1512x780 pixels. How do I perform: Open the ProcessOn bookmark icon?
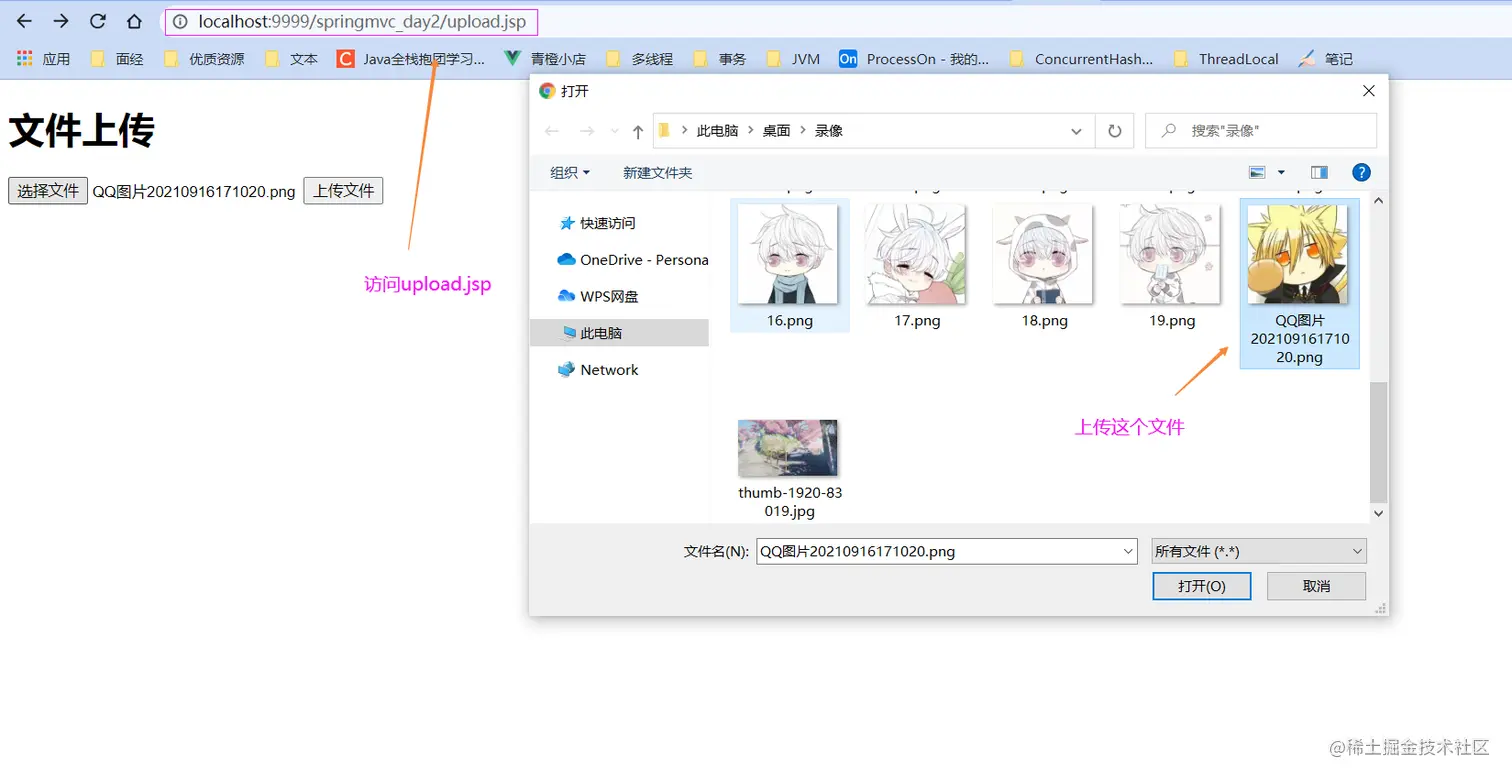point(847,58)
